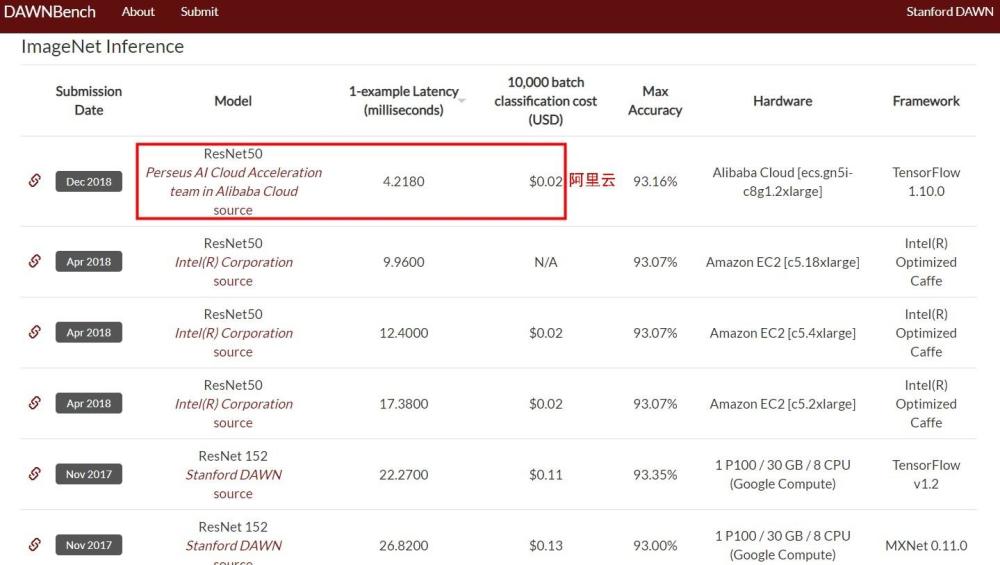
Task: Click Apr 2018 badge in 12.4000 row
Action: (89, 332)
